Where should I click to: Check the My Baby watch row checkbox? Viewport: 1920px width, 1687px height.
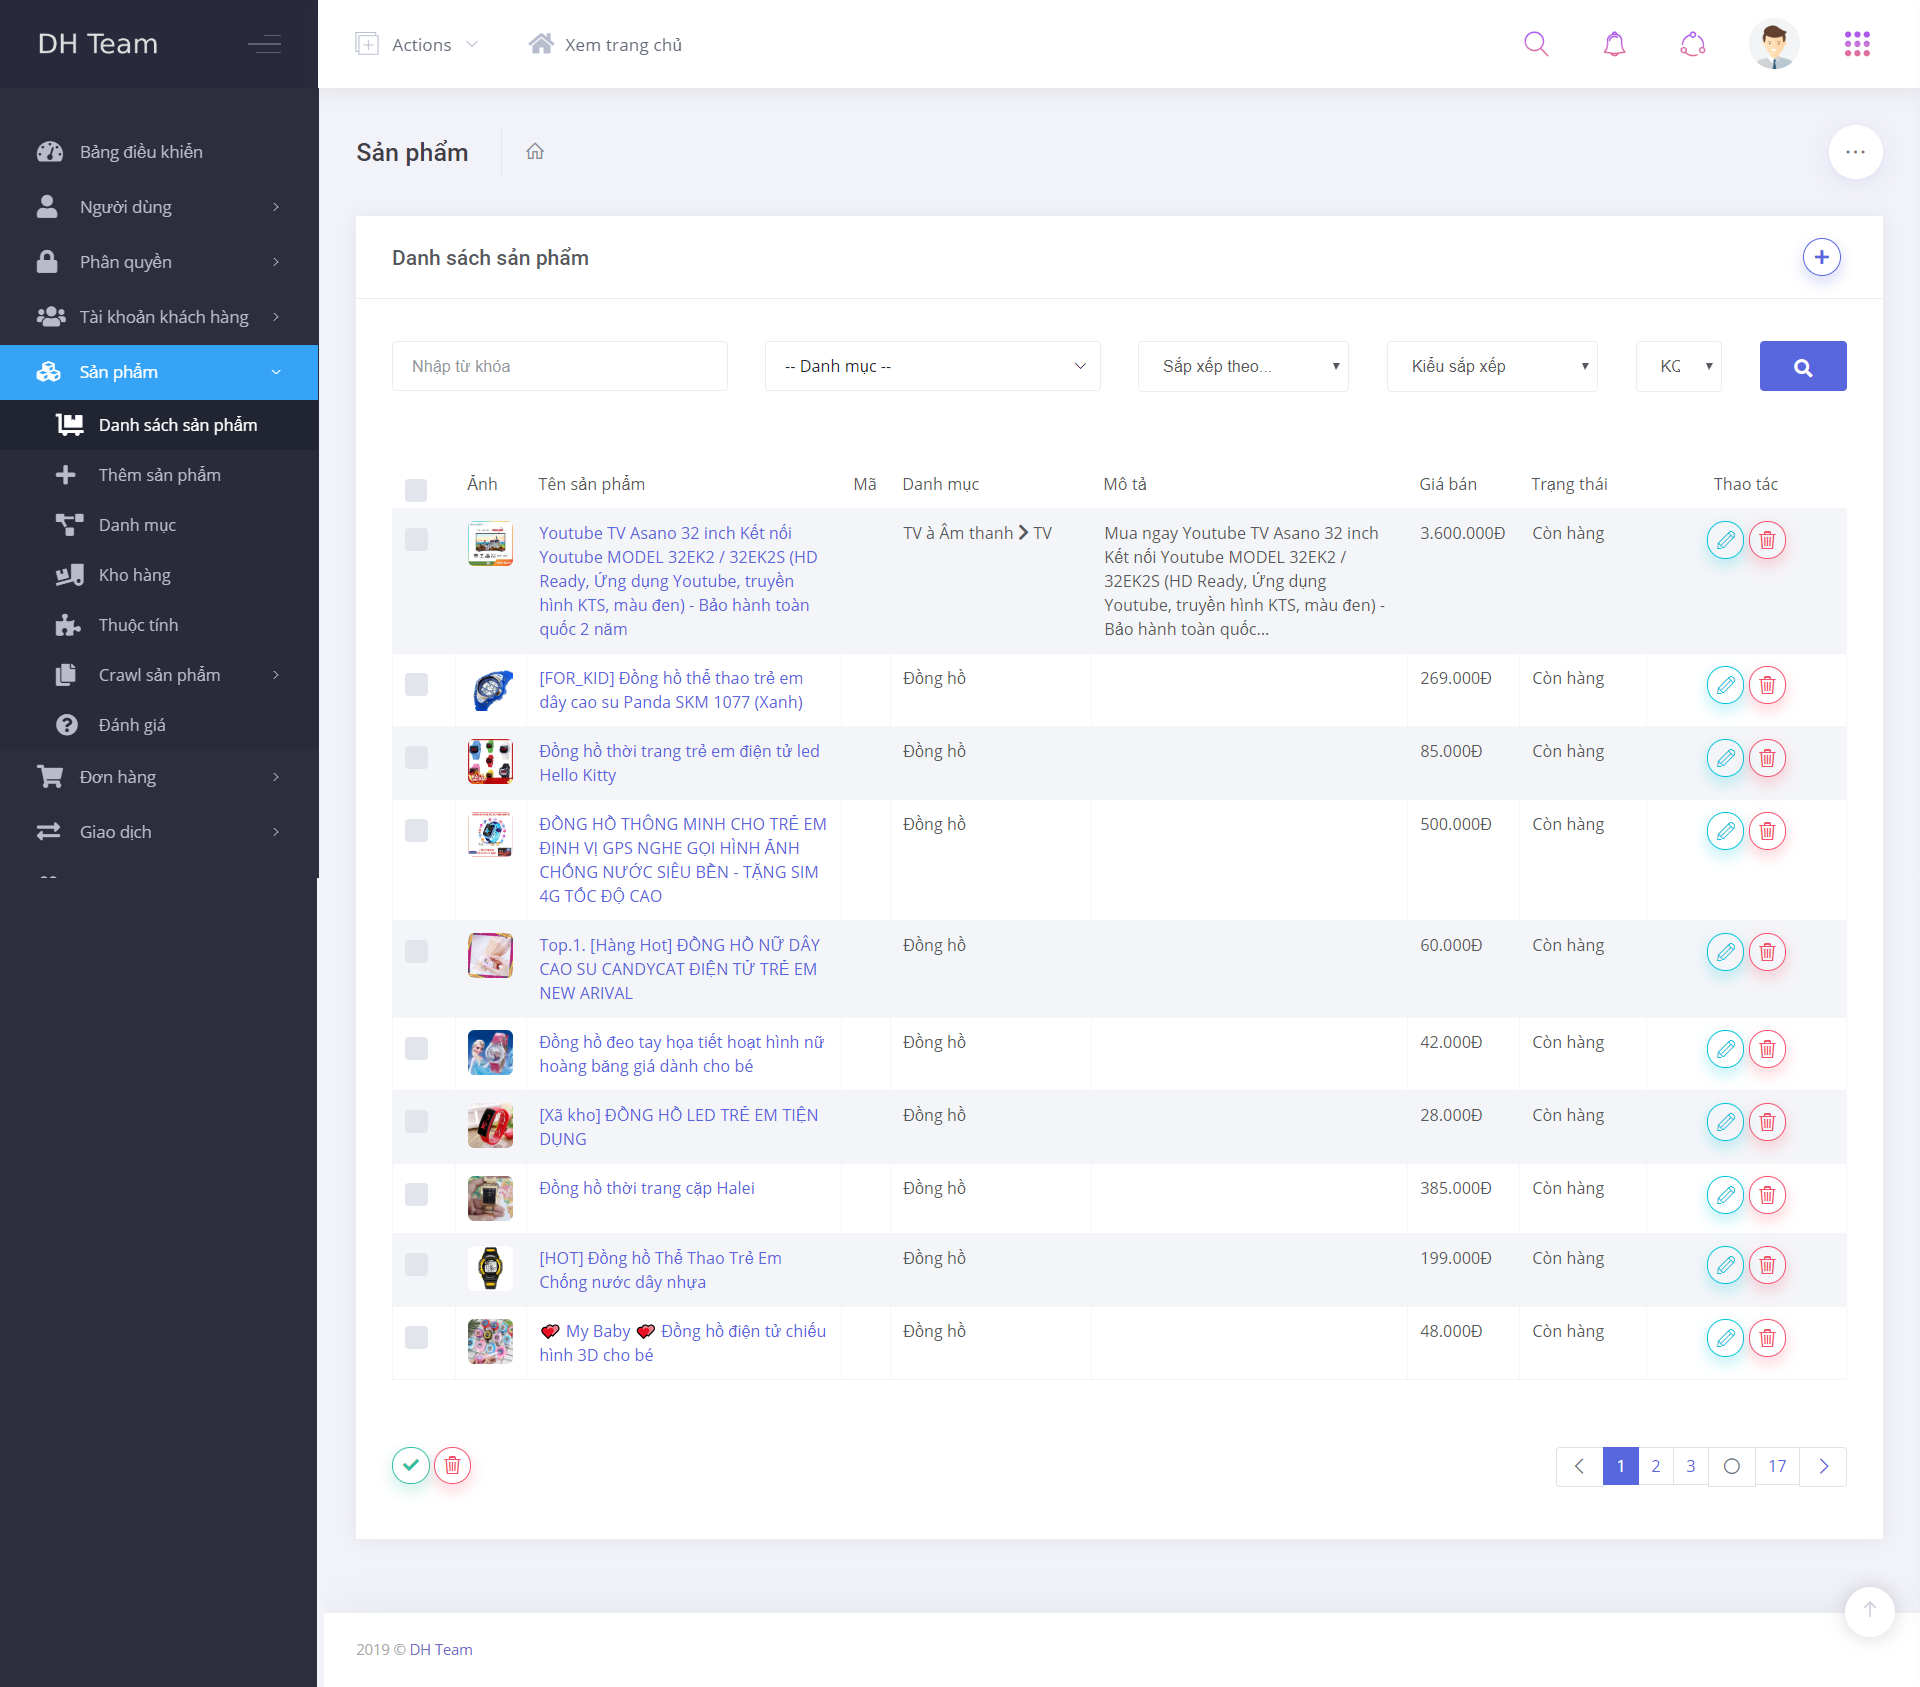pos(416,1338)
